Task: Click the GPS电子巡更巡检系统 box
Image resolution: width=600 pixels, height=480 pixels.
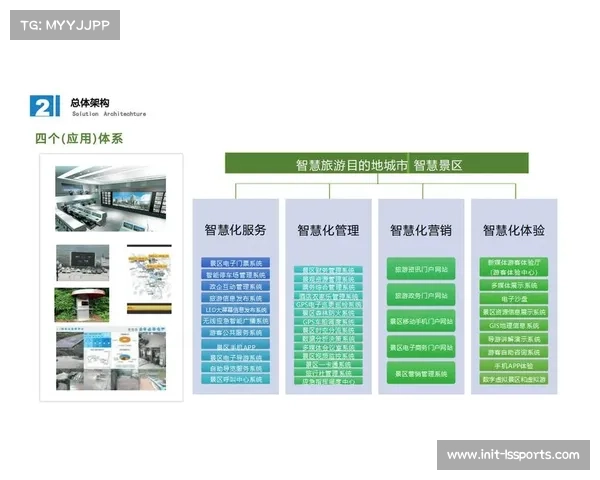Action: pyautogui.click(x=328, y=305)
